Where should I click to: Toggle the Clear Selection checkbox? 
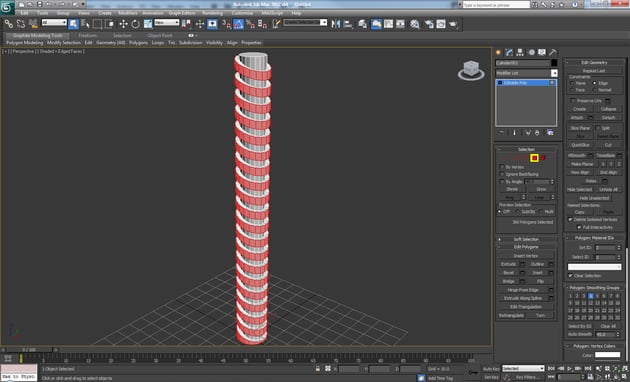[x=570, y=276]
